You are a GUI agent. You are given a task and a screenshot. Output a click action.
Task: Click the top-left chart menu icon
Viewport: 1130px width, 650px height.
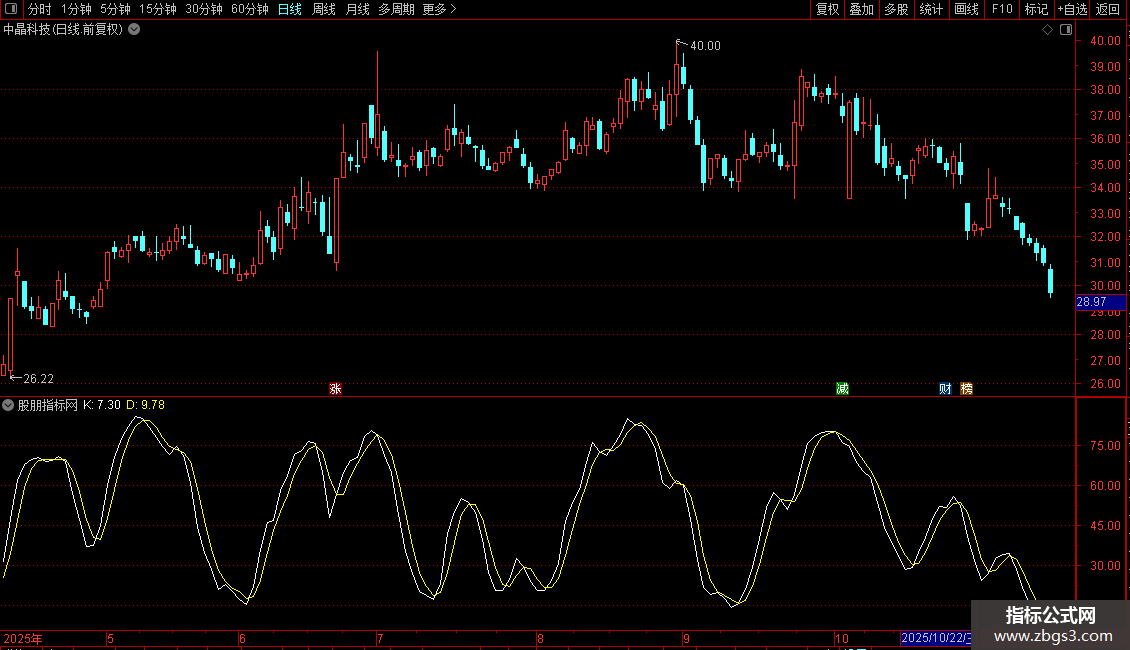click(10, 9)
